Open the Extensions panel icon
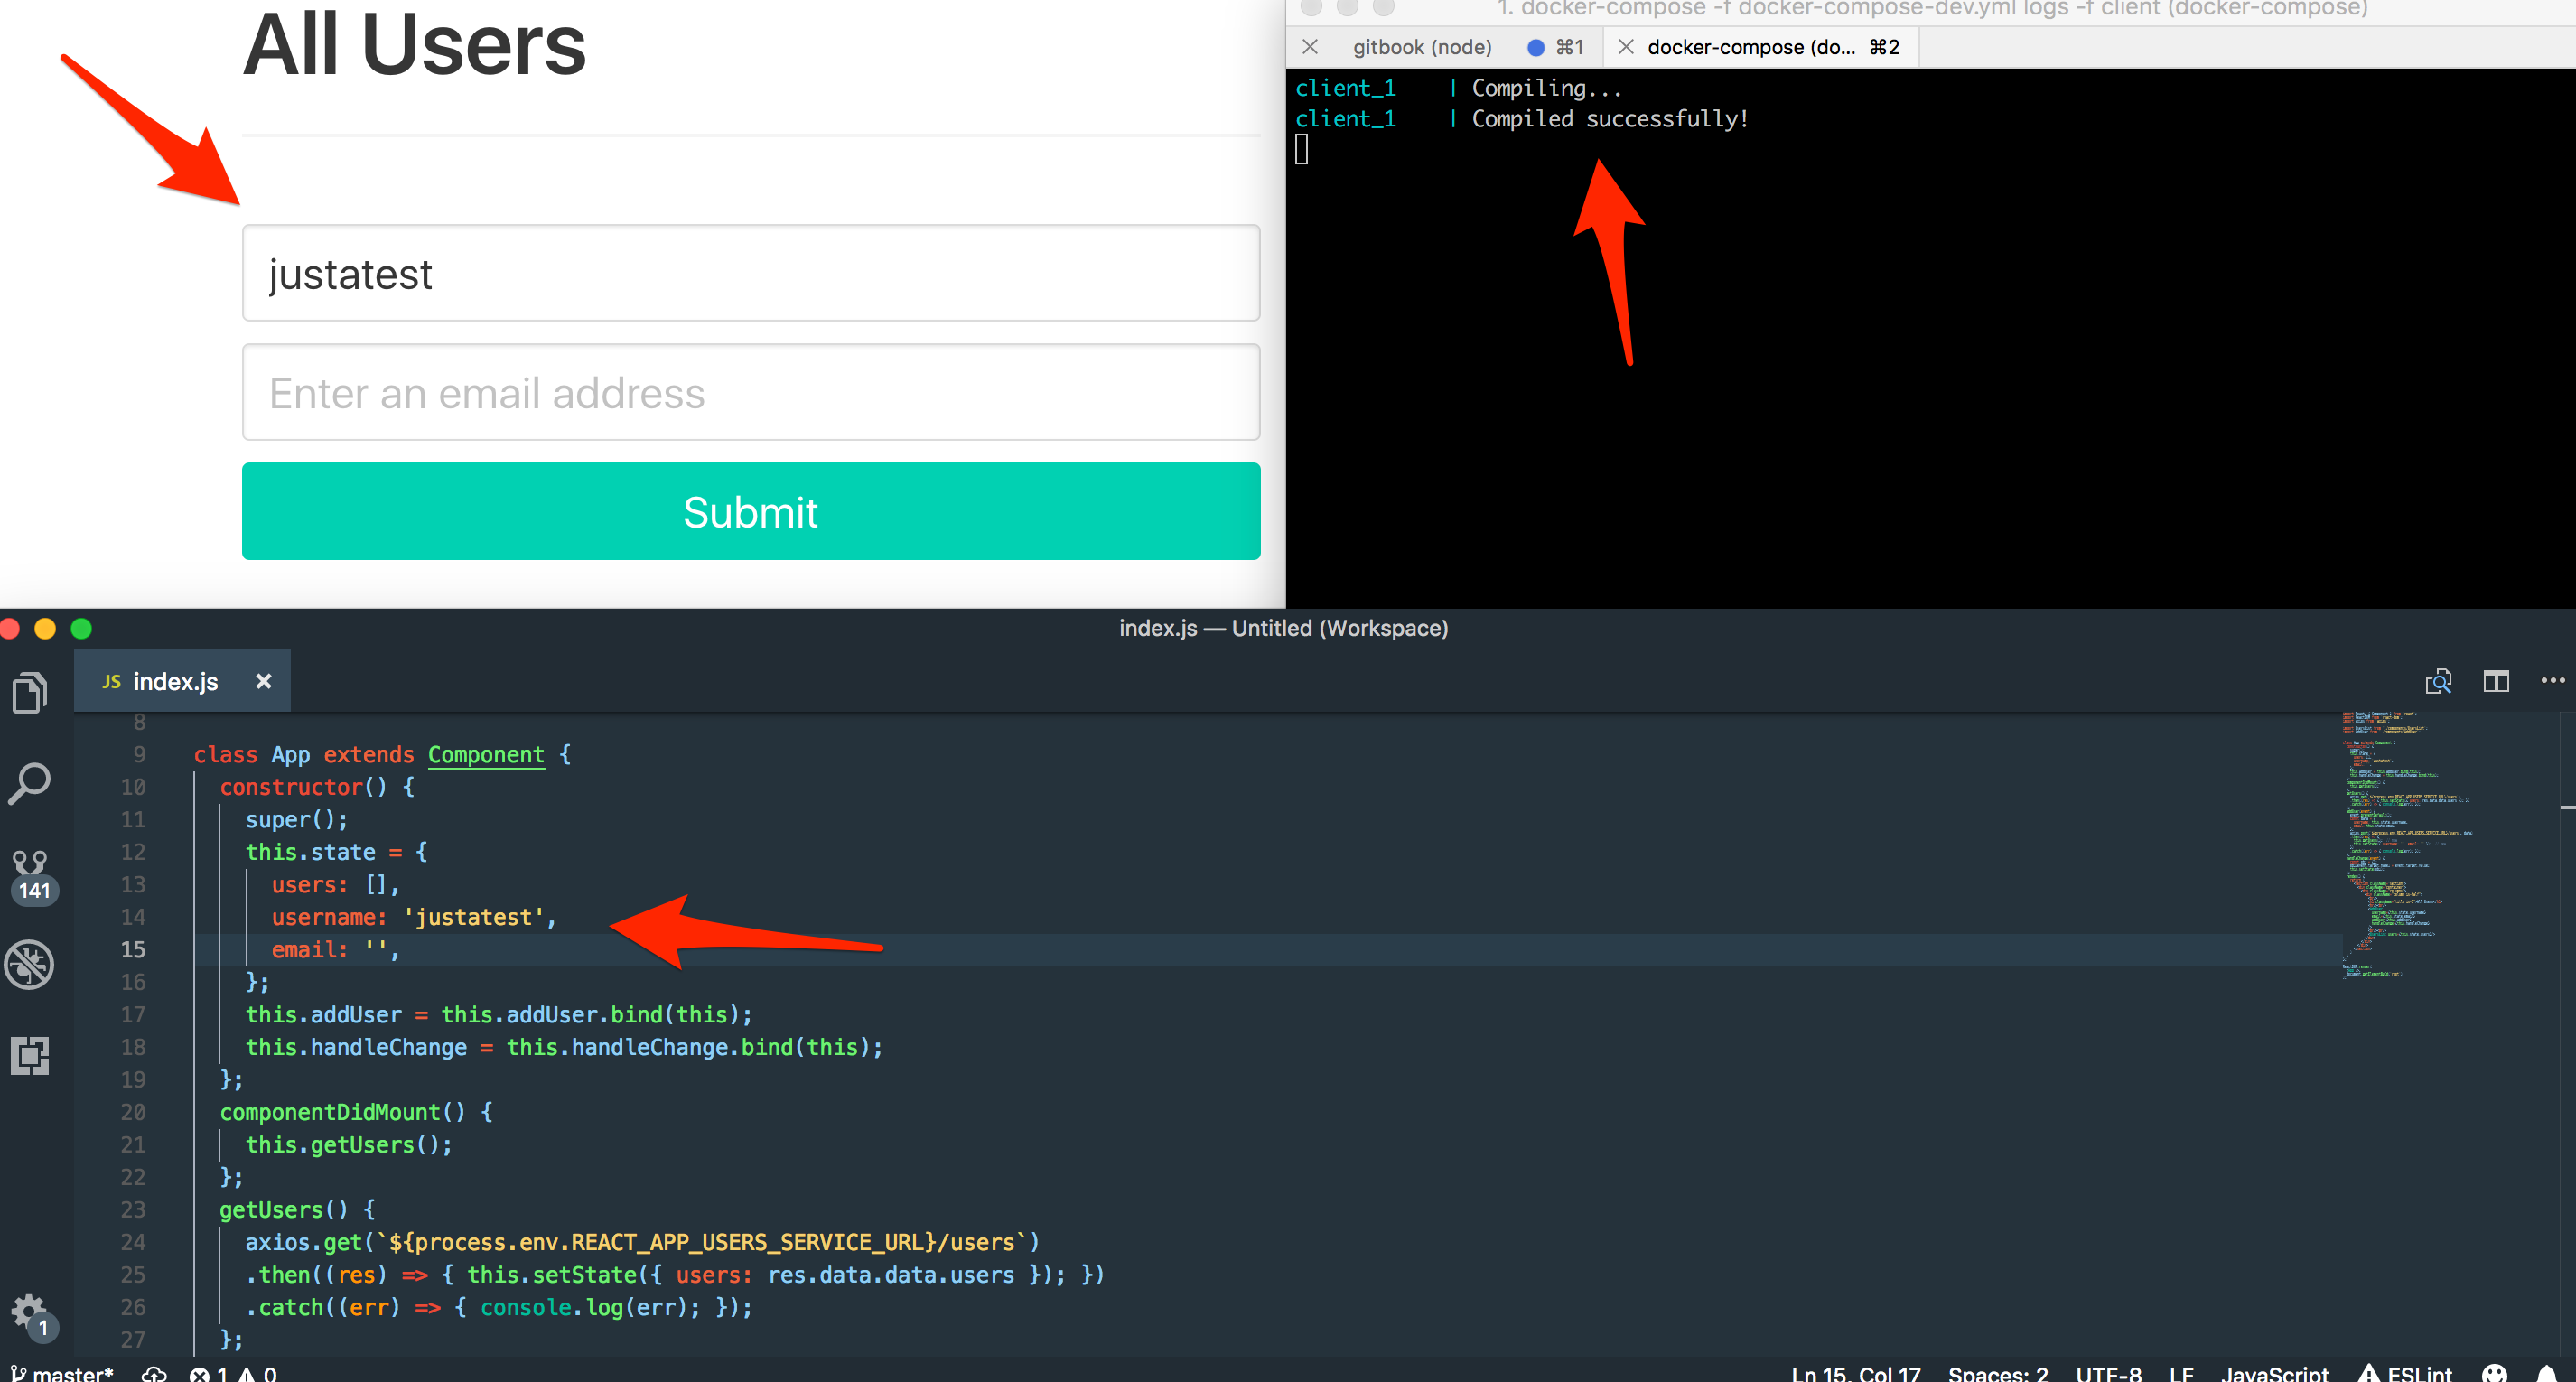Screen dimensions: 2576x1382 pyautogui.click(x=30, y=1055)
